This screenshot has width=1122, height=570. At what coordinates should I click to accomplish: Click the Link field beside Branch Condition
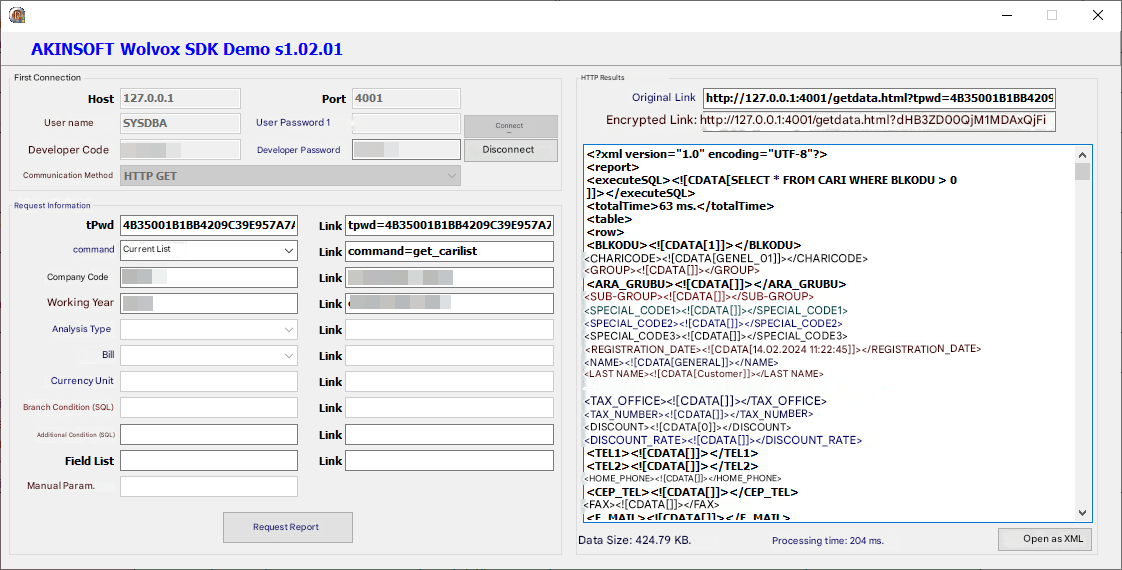tap(449, 408)
